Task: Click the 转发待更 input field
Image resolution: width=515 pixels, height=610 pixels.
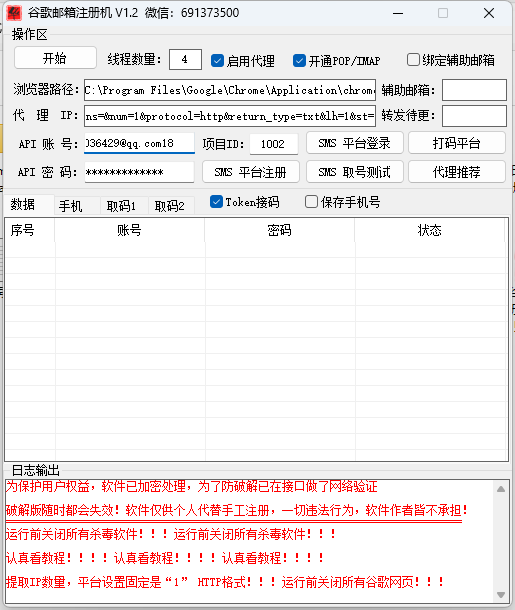Action: point(474,116)
